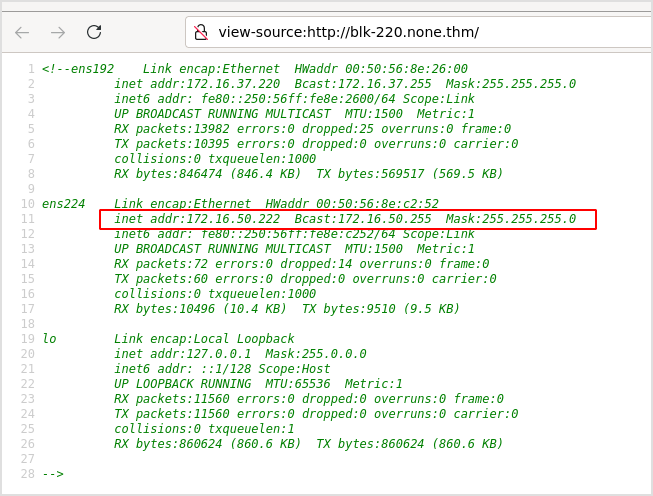Click the closing comment '-->' line
653x496 pixels.
click(x=53, y=474)
